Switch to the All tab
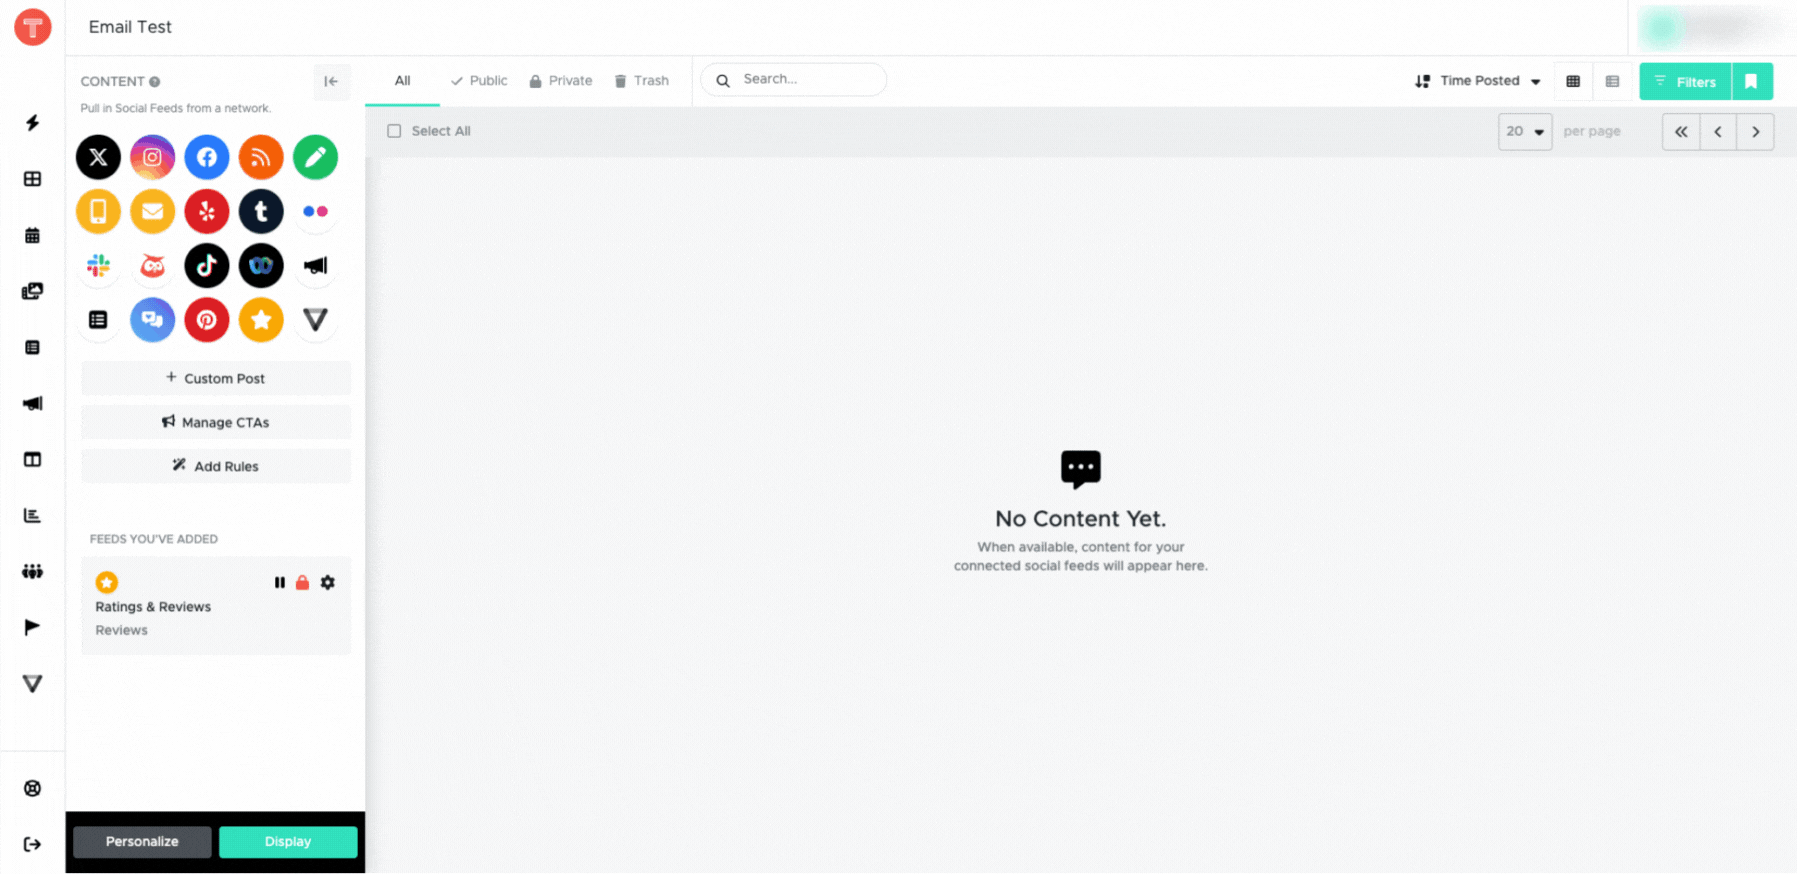This screenshot has width=1797, height=874. (402, 81)
